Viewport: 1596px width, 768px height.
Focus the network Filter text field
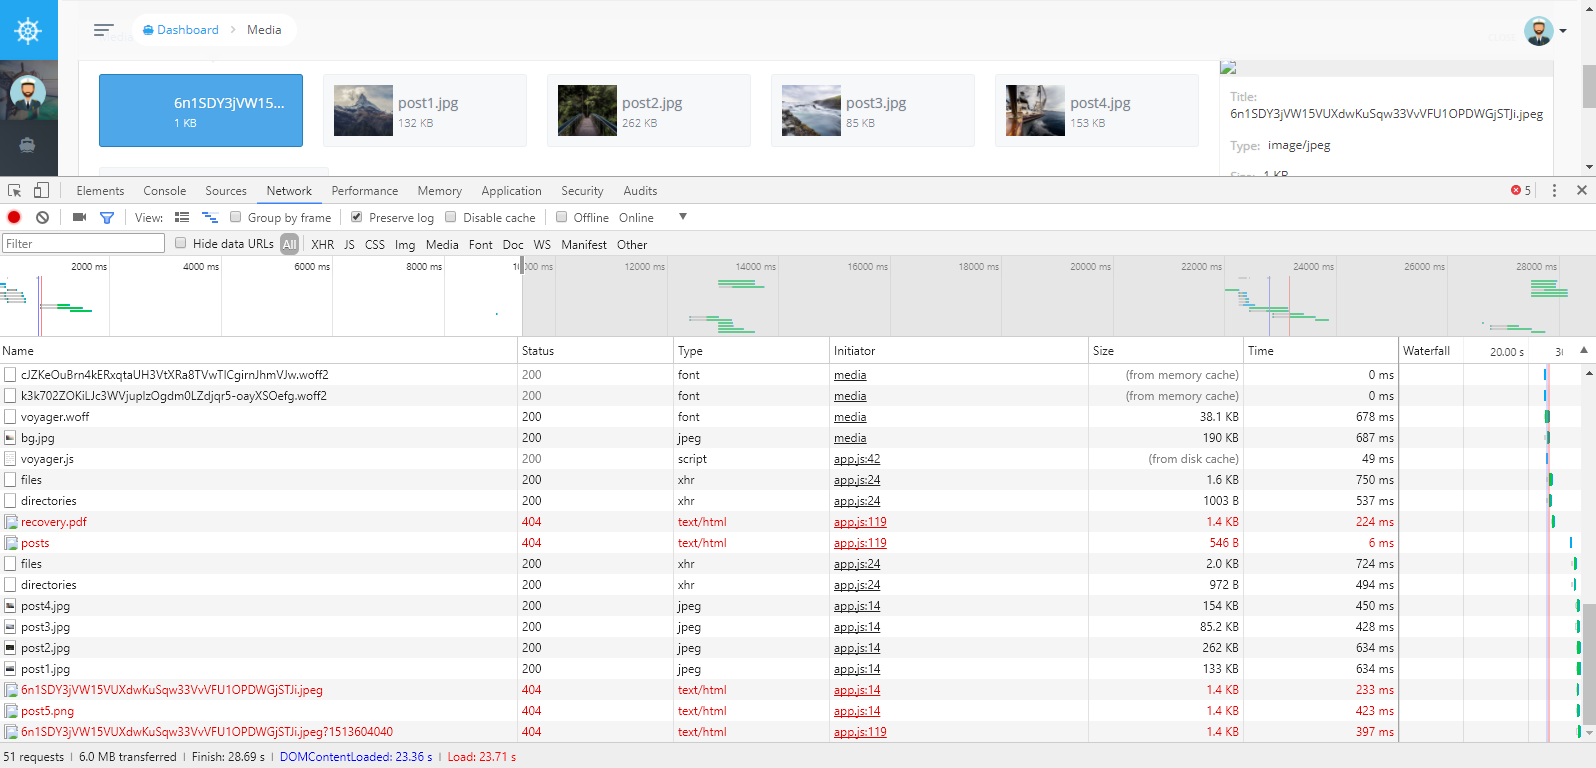point(84,243)
